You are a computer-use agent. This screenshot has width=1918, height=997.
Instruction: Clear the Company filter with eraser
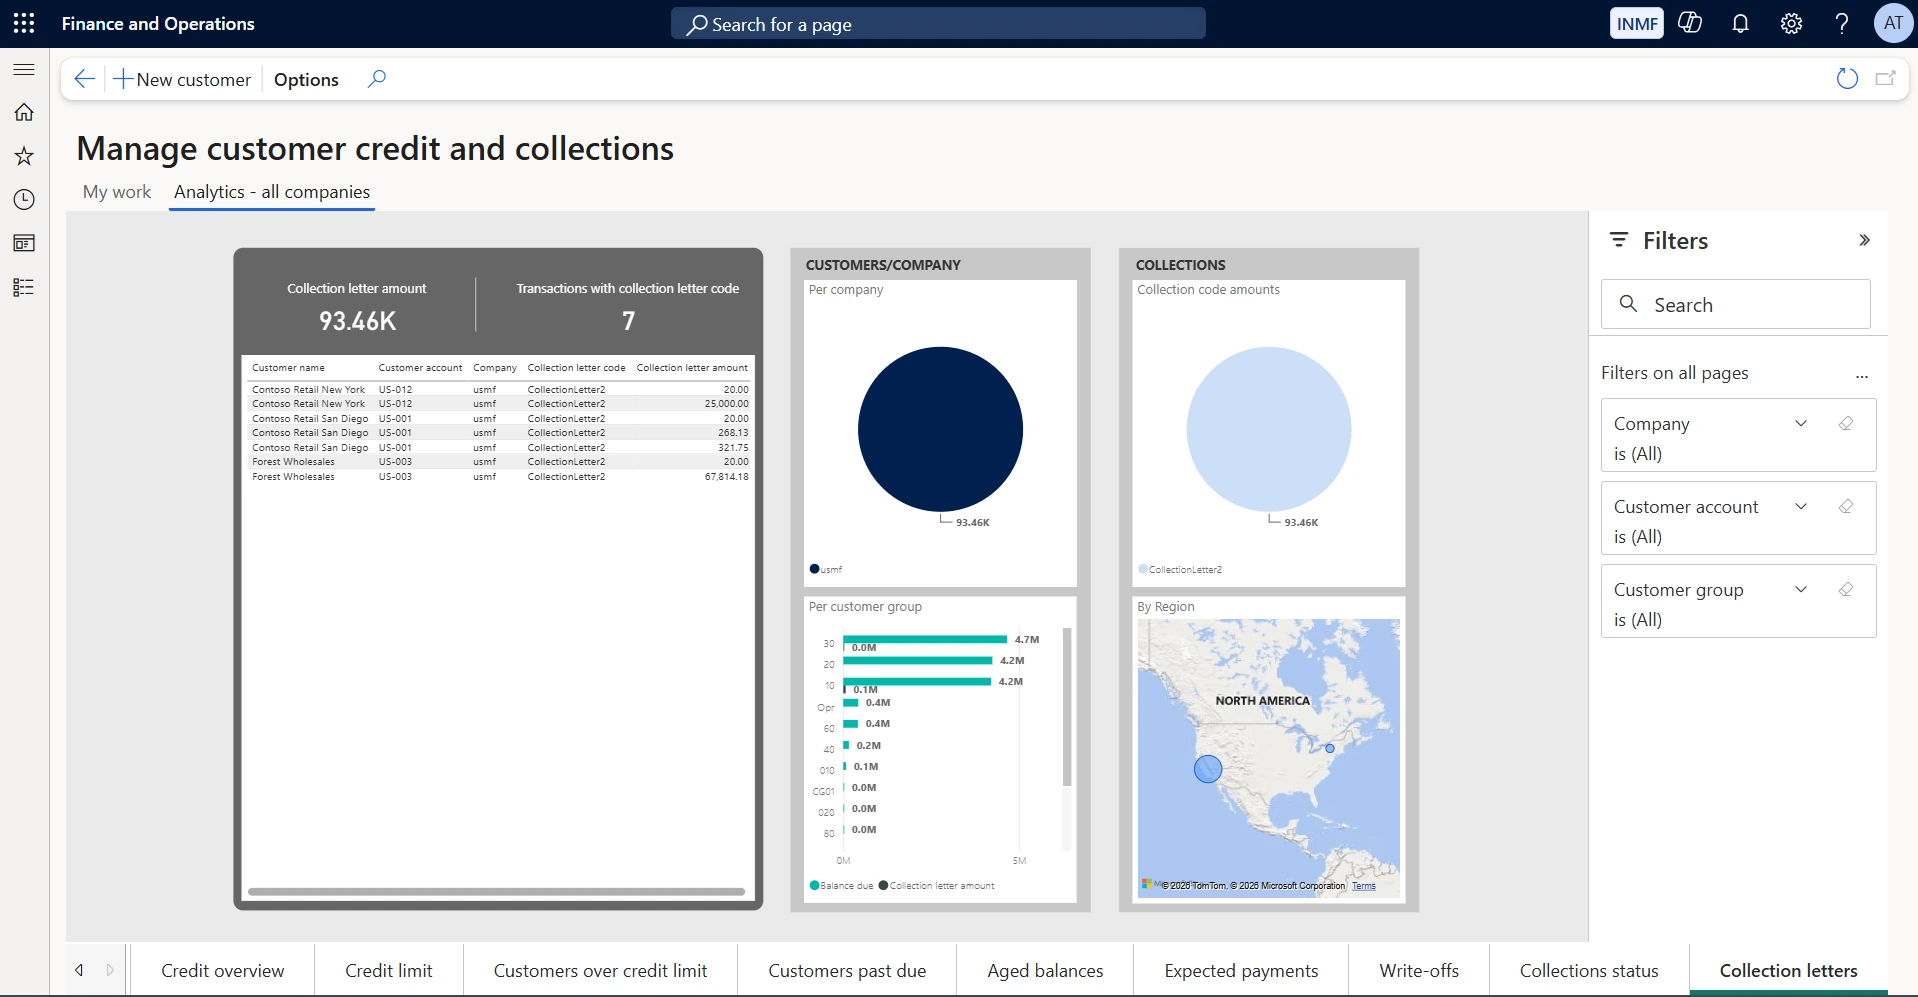tap(1846, 423)
